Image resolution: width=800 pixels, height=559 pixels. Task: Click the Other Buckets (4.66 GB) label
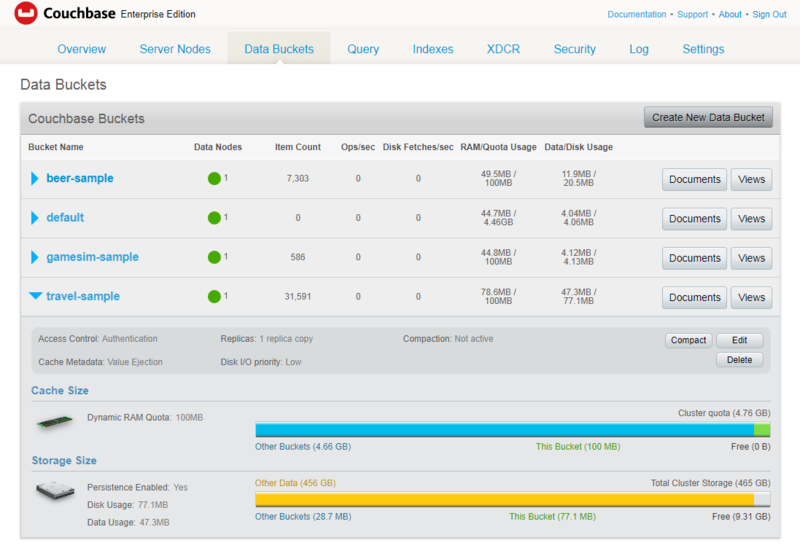click(303, 447)
